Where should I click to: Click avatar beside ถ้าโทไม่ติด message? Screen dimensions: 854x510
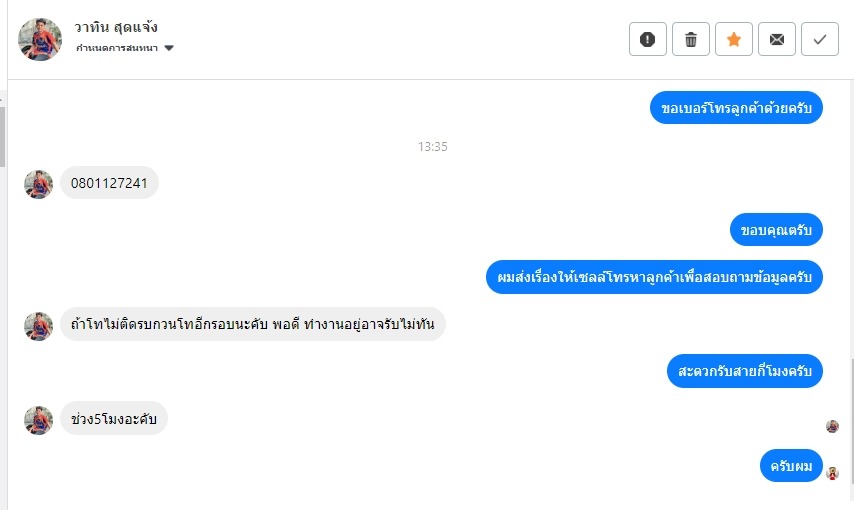click(39, 326)
